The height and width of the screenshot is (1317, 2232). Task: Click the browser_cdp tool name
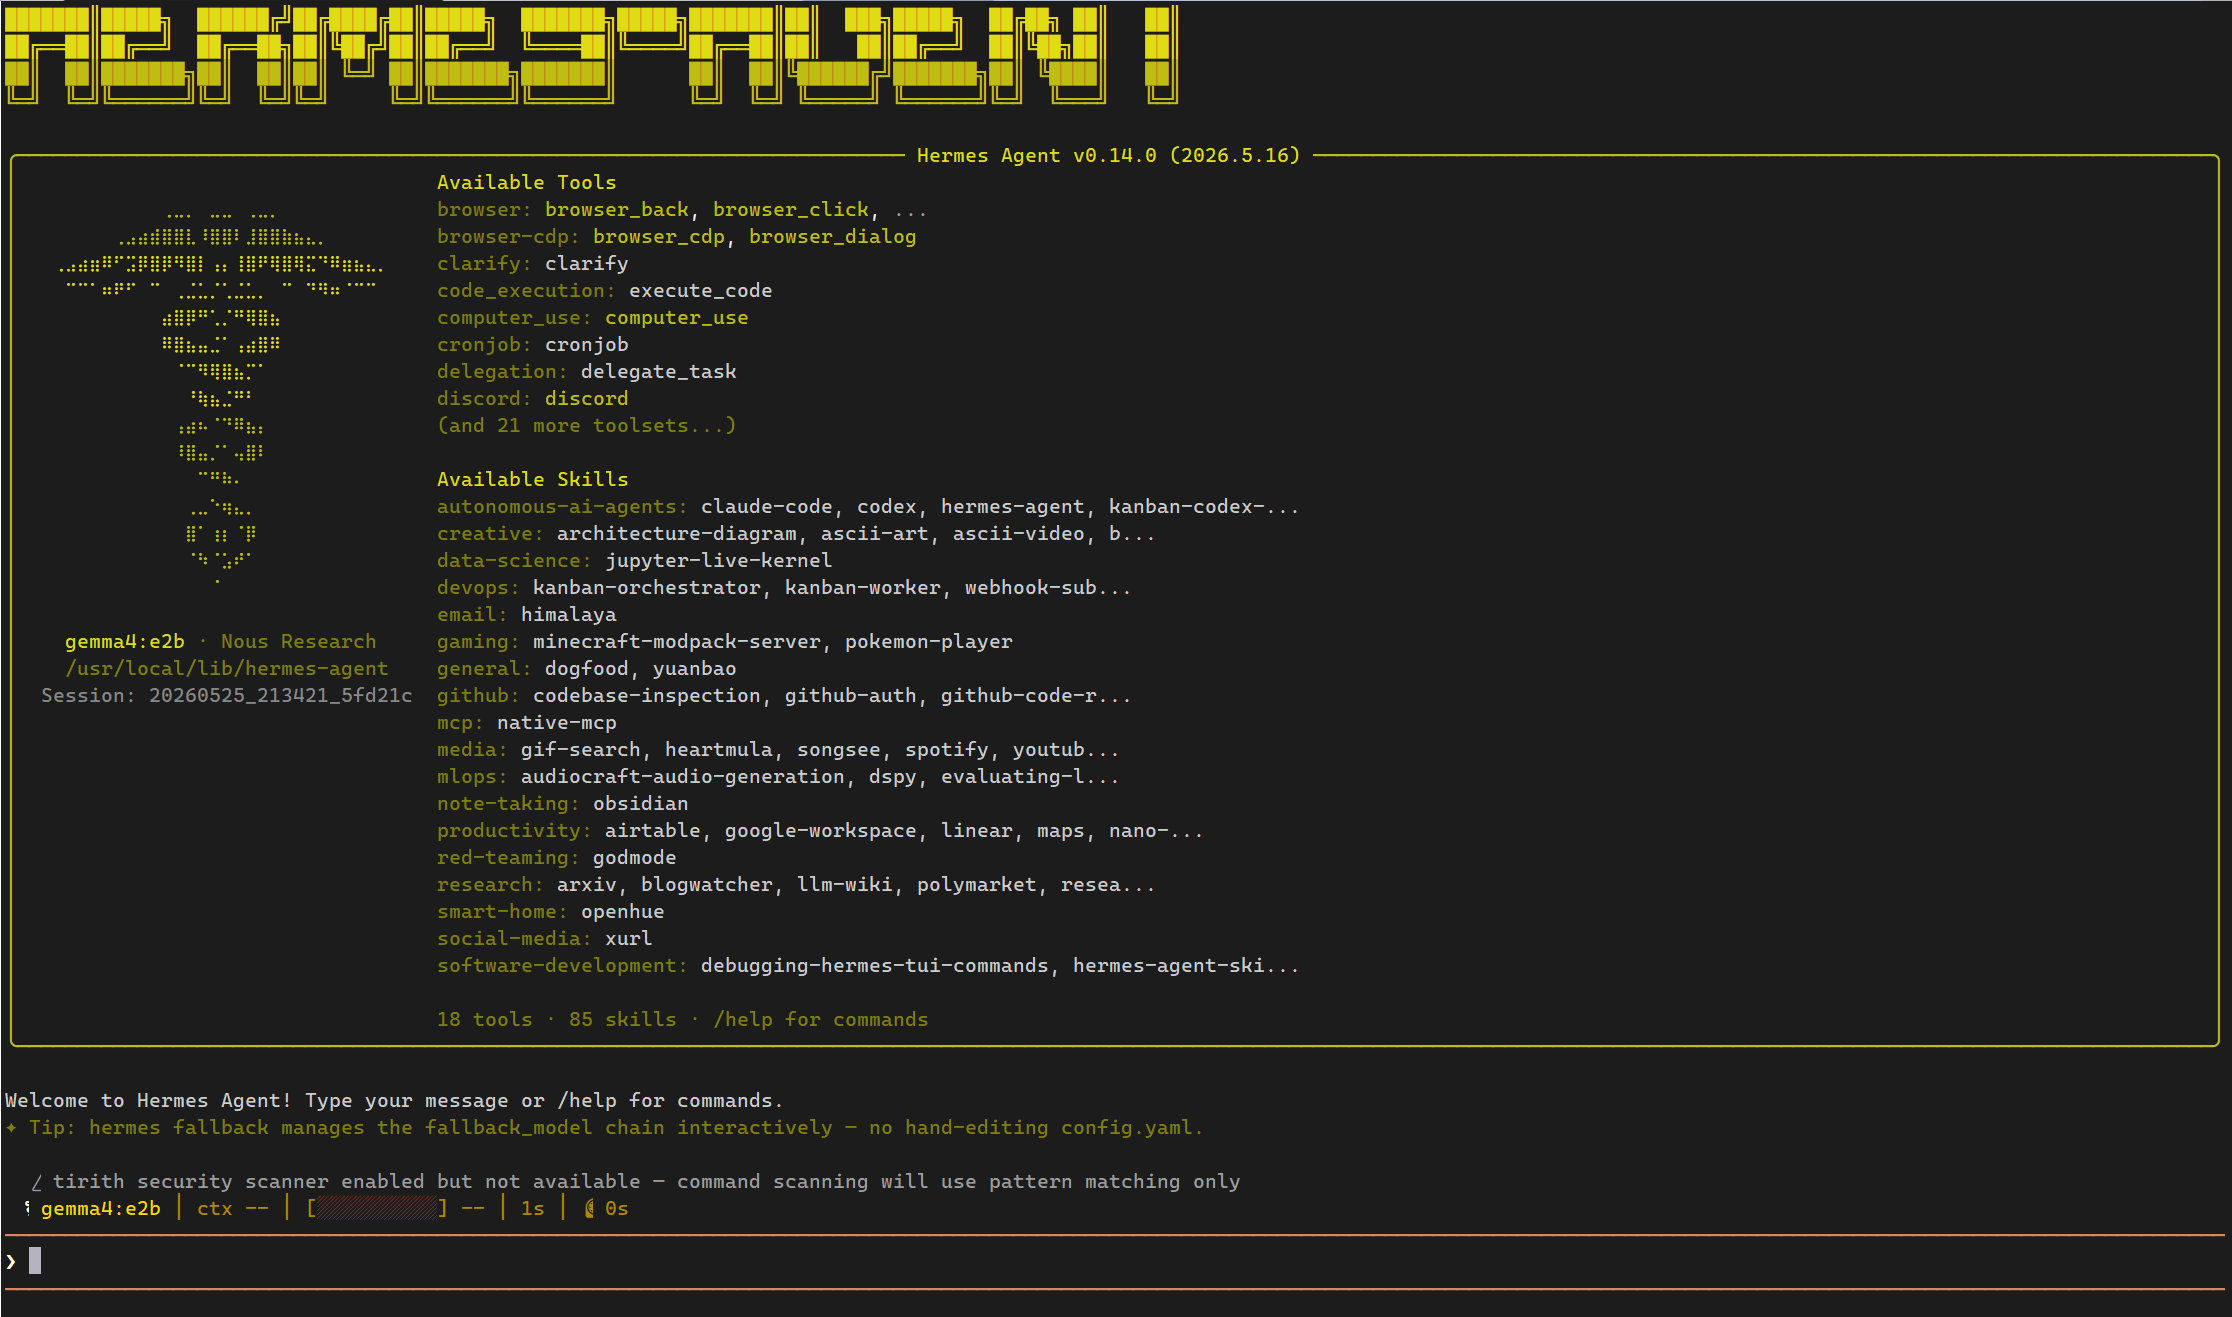[659, 236]
